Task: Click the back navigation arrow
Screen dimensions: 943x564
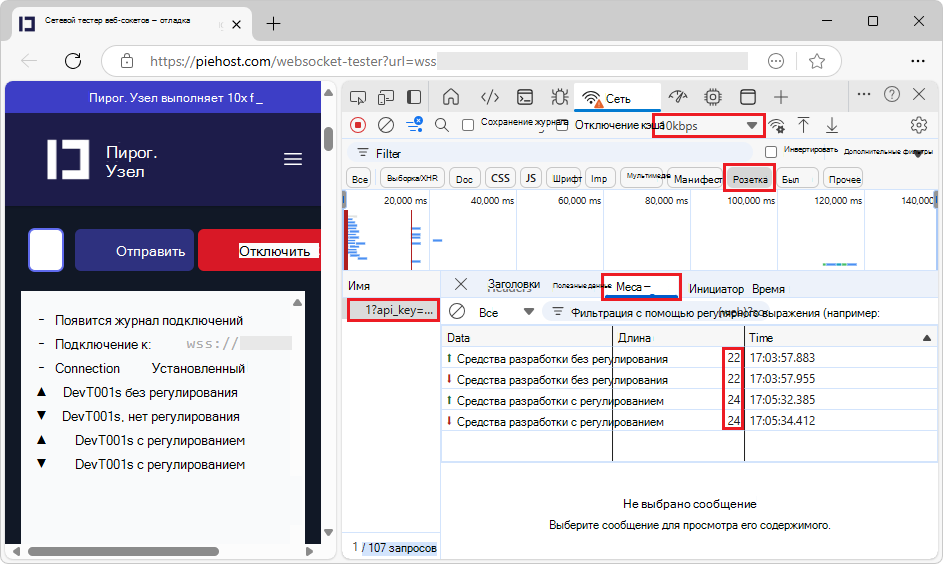Action: (x=29, y=61)
